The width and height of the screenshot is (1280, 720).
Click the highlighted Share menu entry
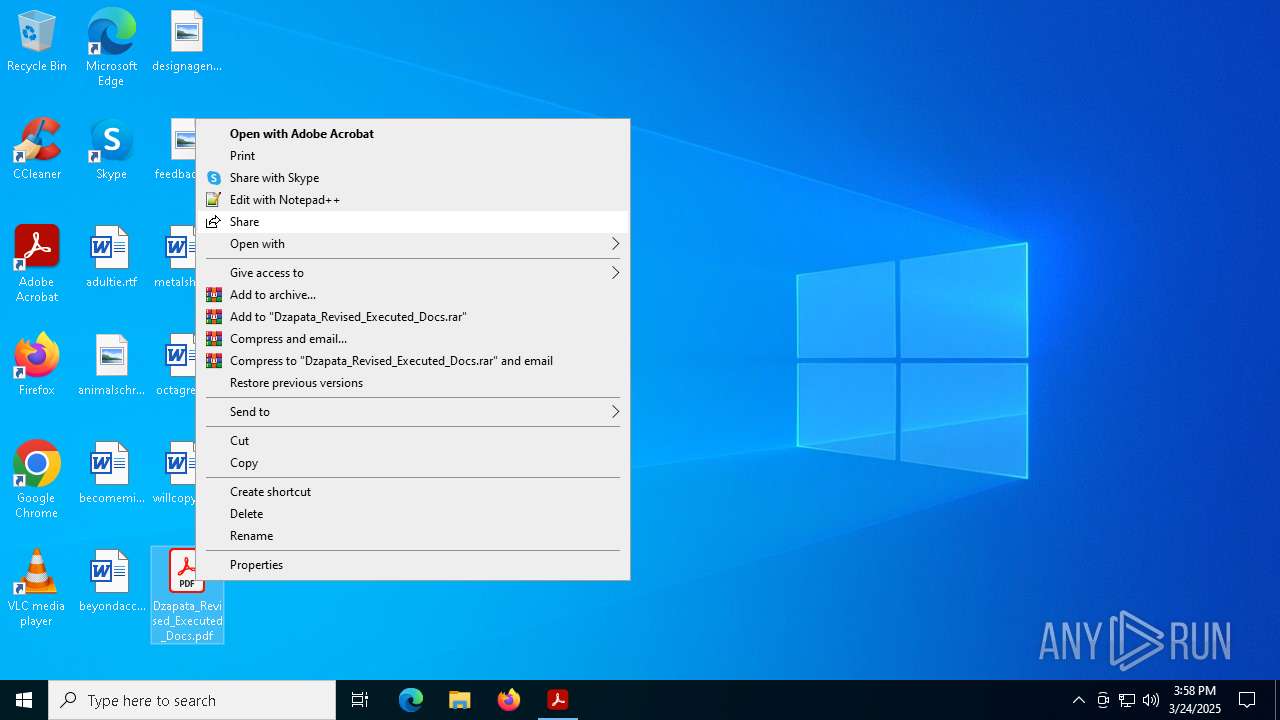pos(413,222)
